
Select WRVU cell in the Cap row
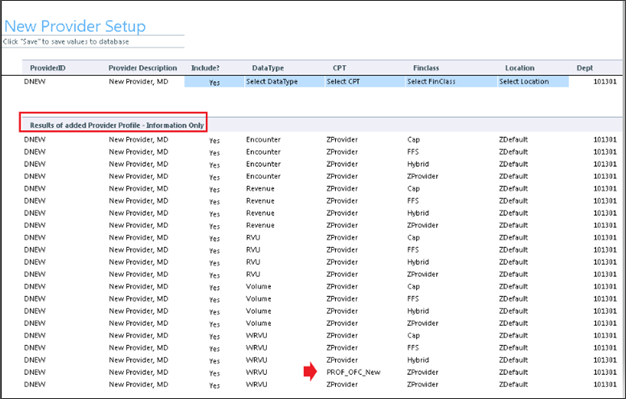(257, 335)
